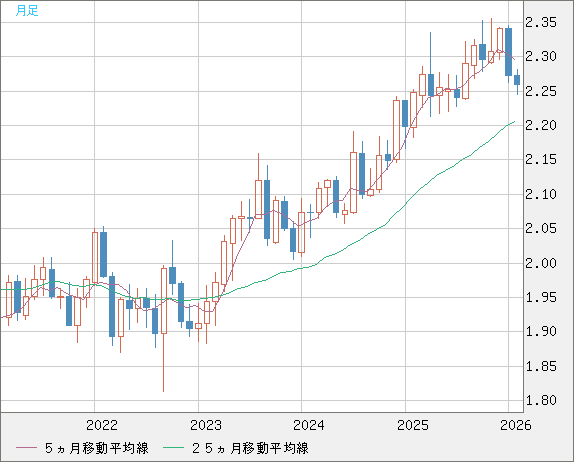Click the 2025 year label on the time axis

[x=413, y=425]
